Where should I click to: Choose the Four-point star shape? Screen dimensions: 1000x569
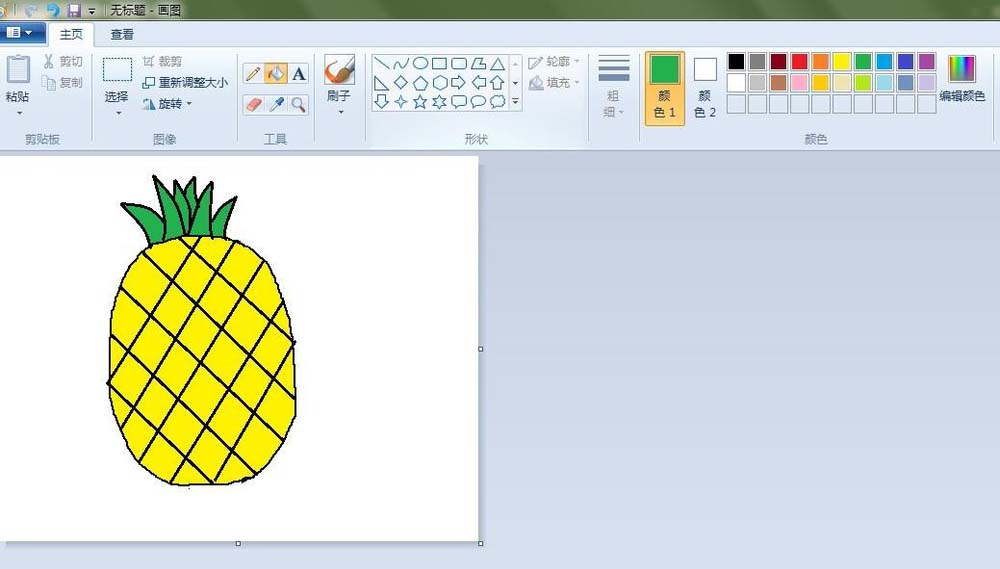(x=401, y=101)
